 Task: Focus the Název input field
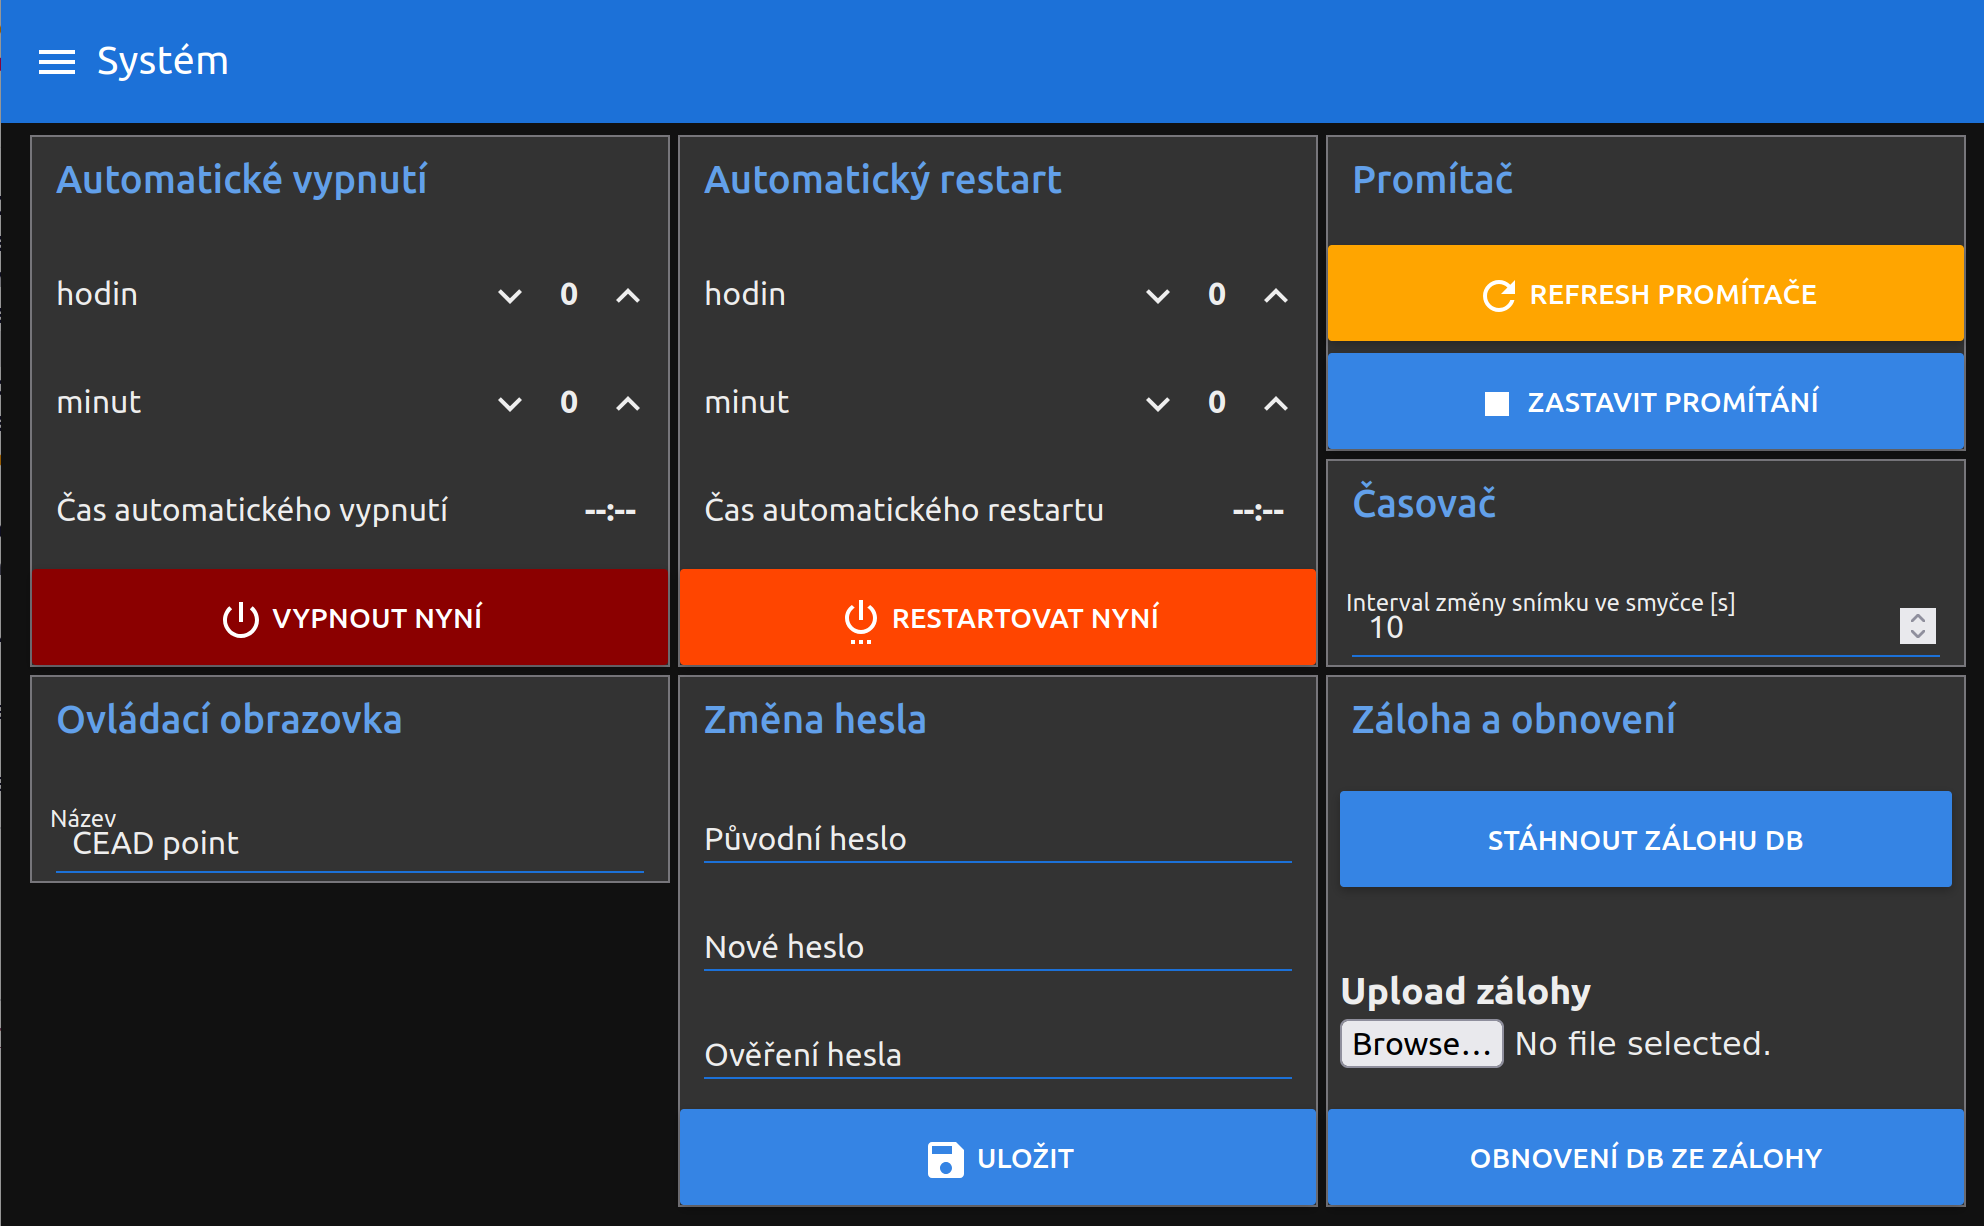tap(350, 844)
